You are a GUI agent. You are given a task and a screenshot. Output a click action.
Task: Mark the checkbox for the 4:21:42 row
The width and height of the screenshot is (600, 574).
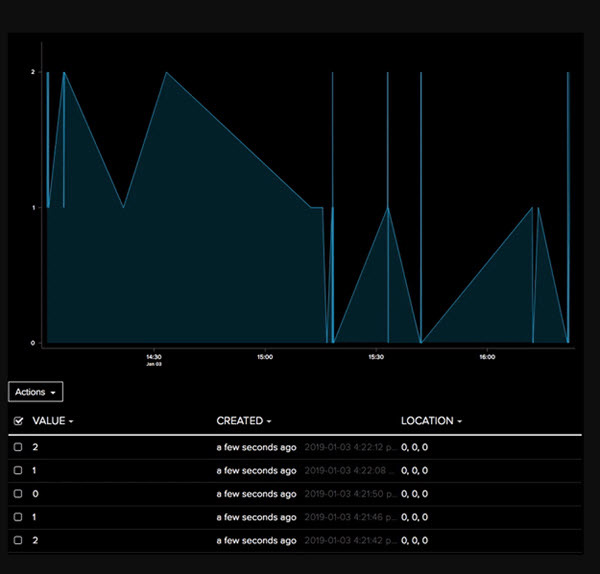click(18, 540)
